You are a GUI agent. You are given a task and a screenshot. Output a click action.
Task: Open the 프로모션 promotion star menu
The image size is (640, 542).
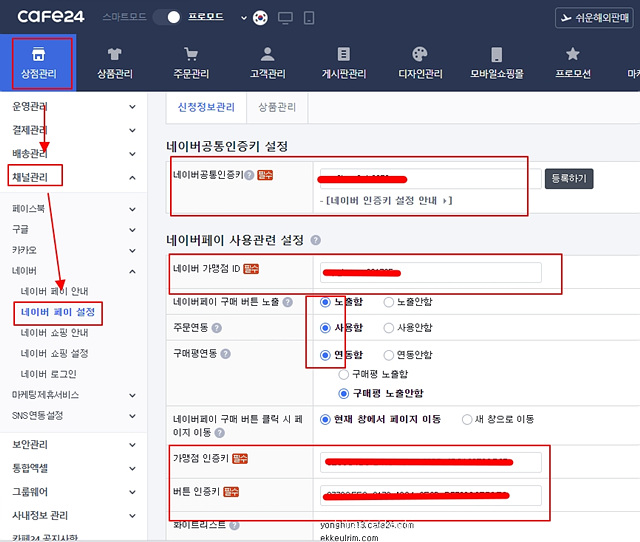573,63
